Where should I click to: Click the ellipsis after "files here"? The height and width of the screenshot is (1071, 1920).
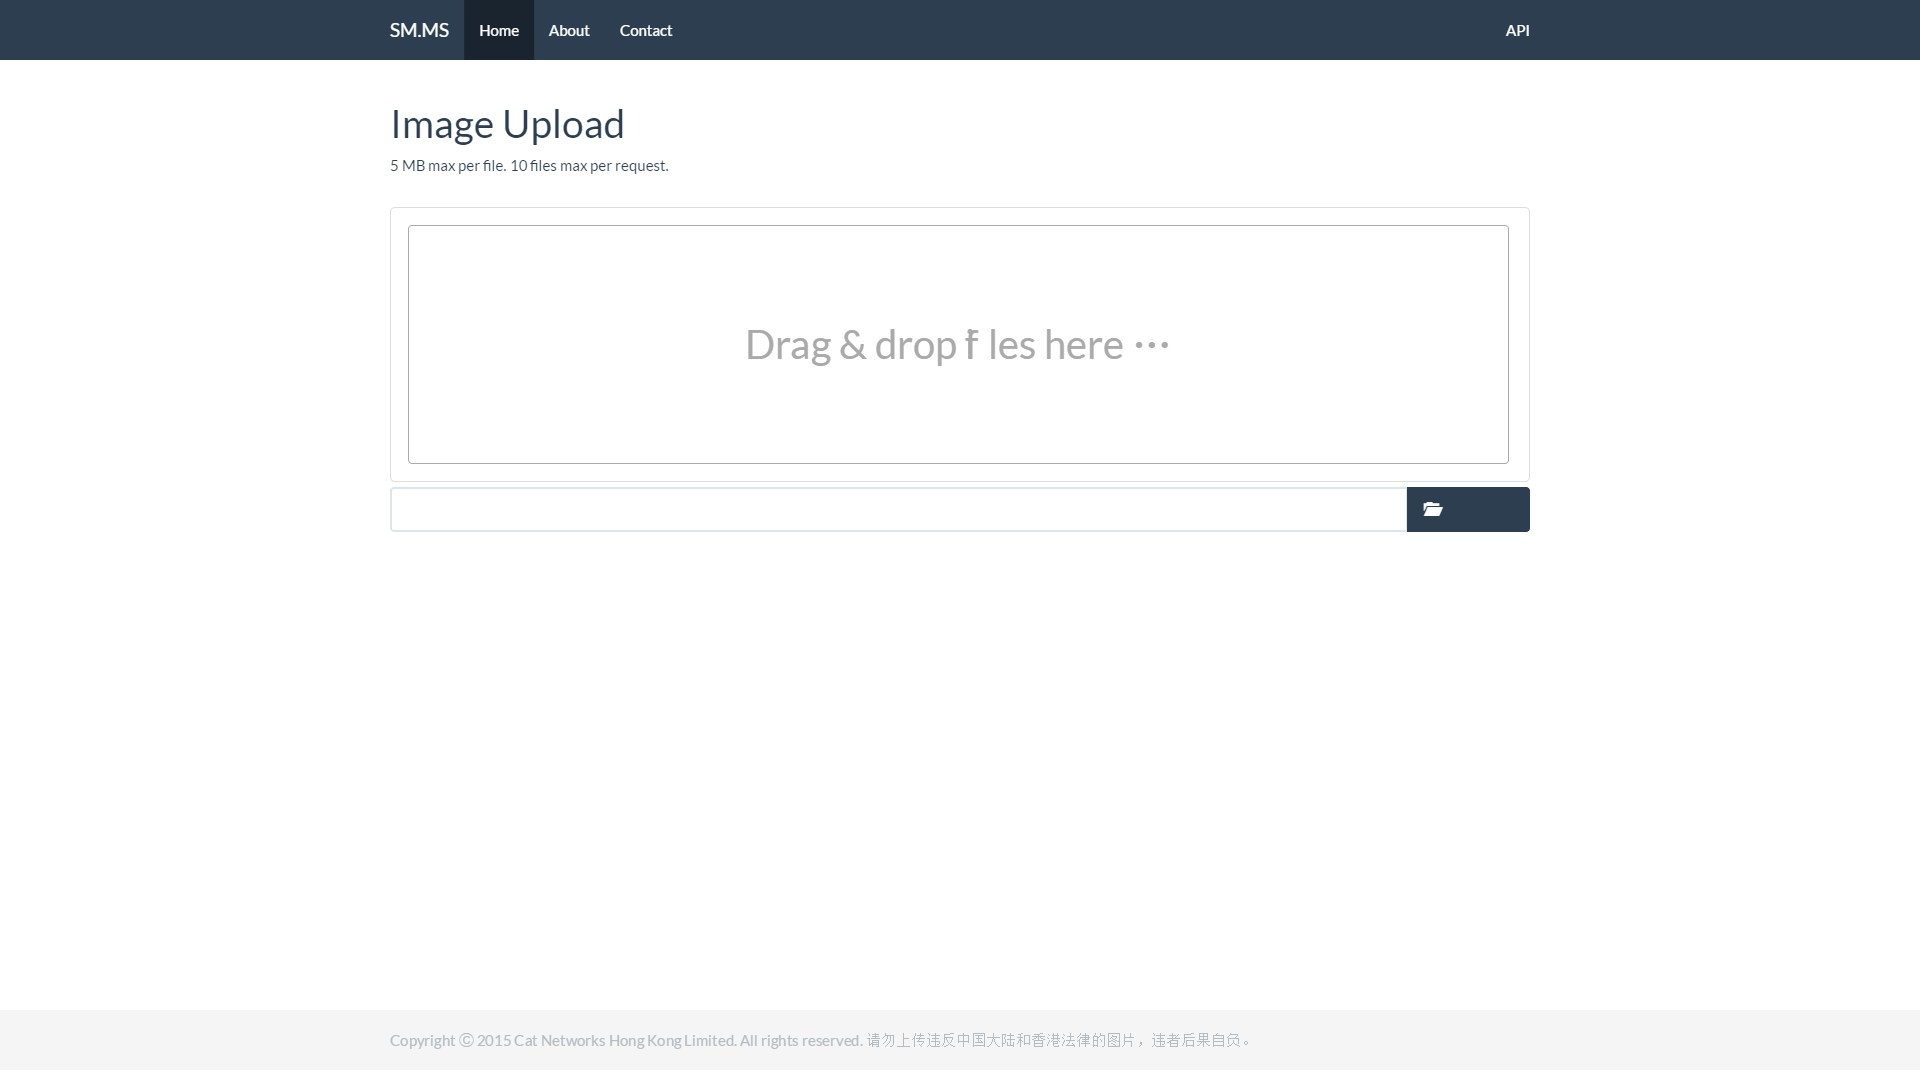[x=1151, y=345]
